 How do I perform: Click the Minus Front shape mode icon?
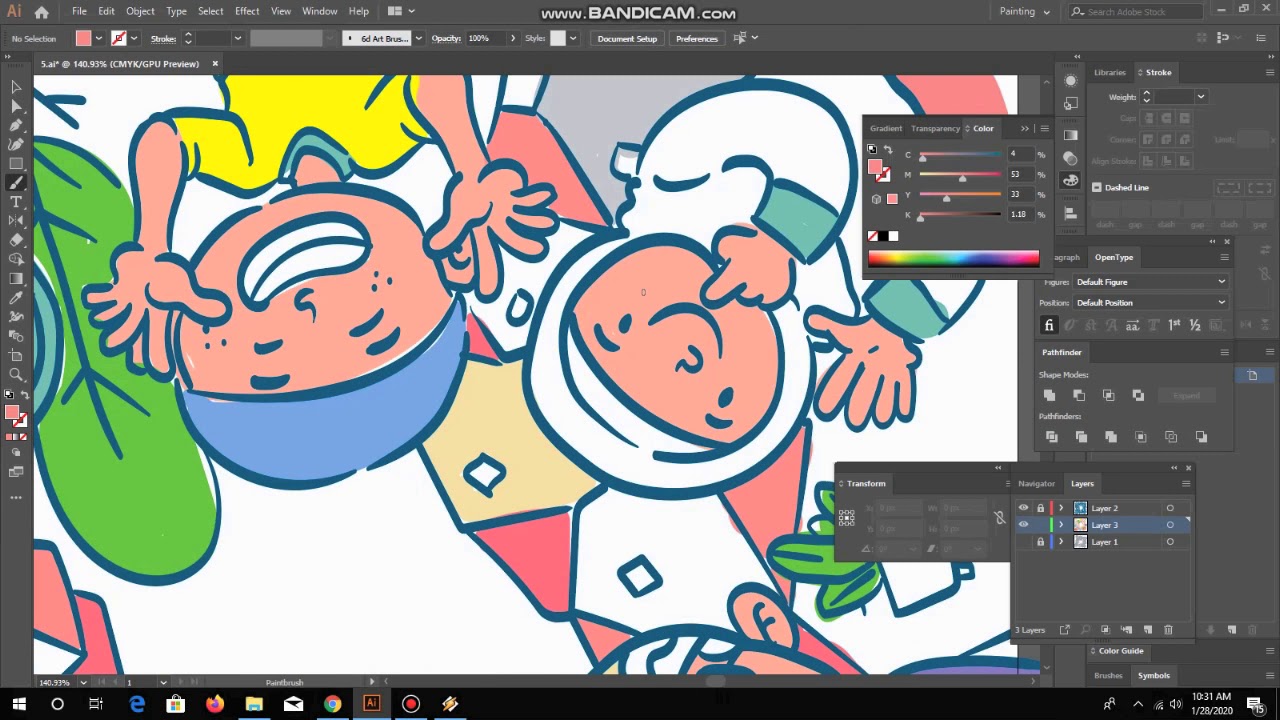(1079, 395)
